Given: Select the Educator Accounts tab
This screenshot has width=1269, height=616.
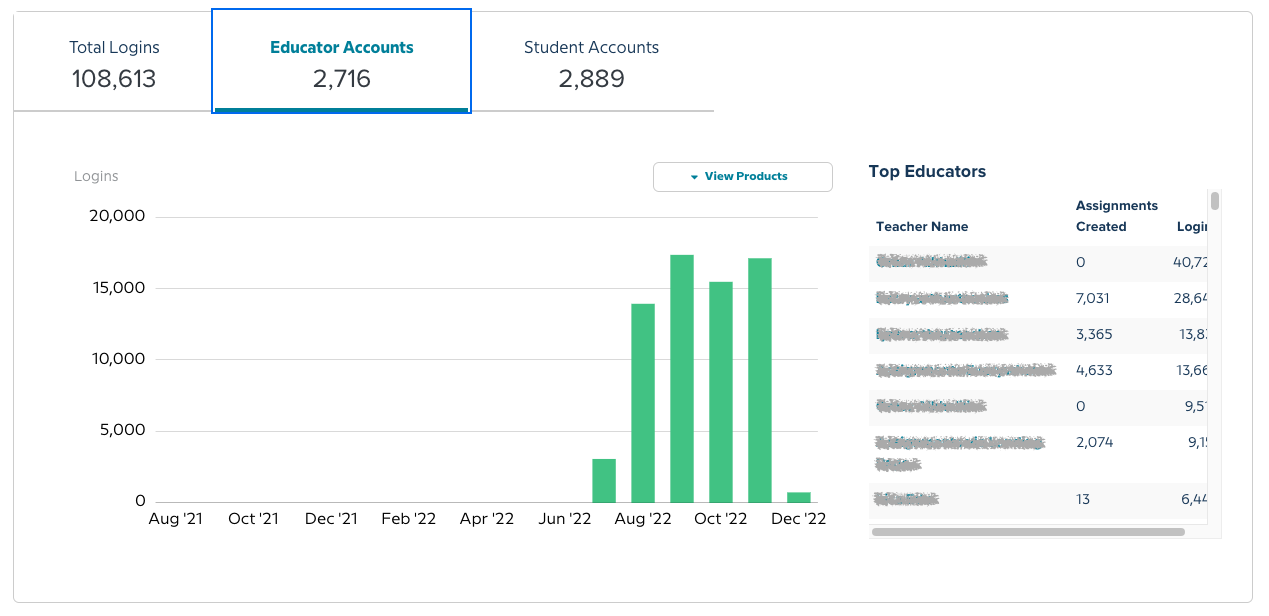Looking at the screenshot, I should pos(341,62).
